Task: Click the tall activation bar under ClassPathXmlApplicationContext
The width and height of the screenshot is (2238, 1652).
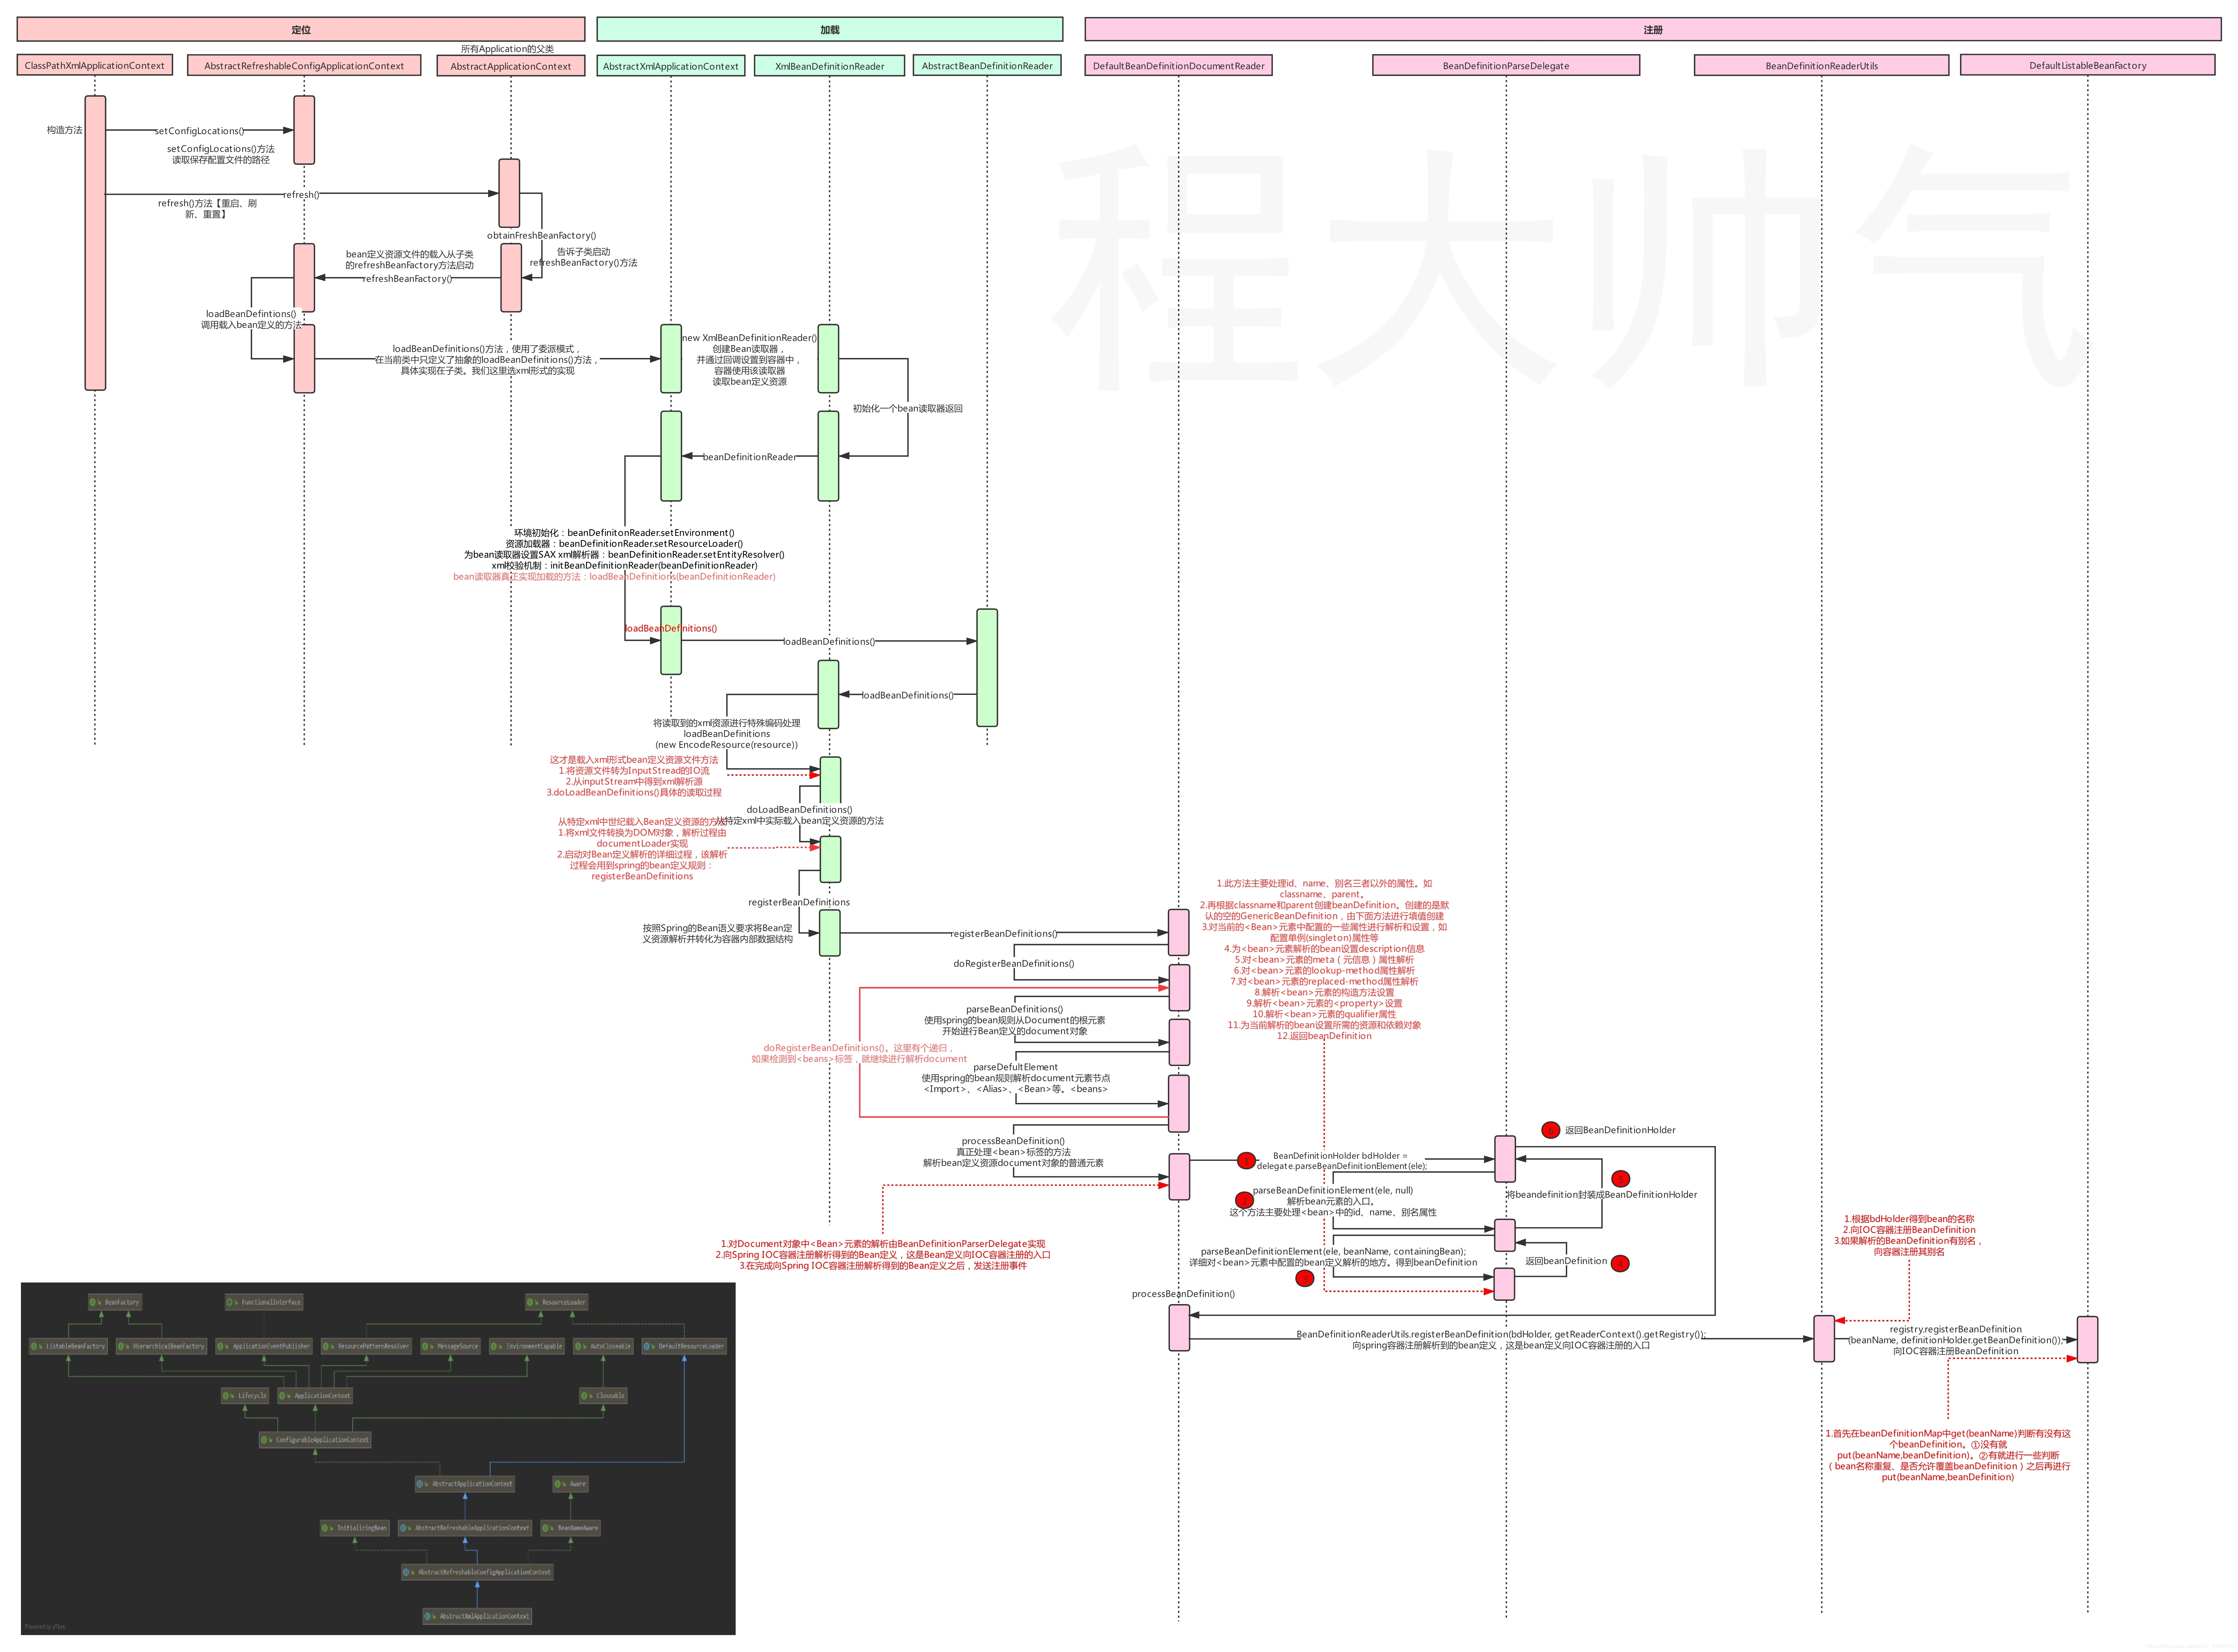Action: (x=95, y=243)
